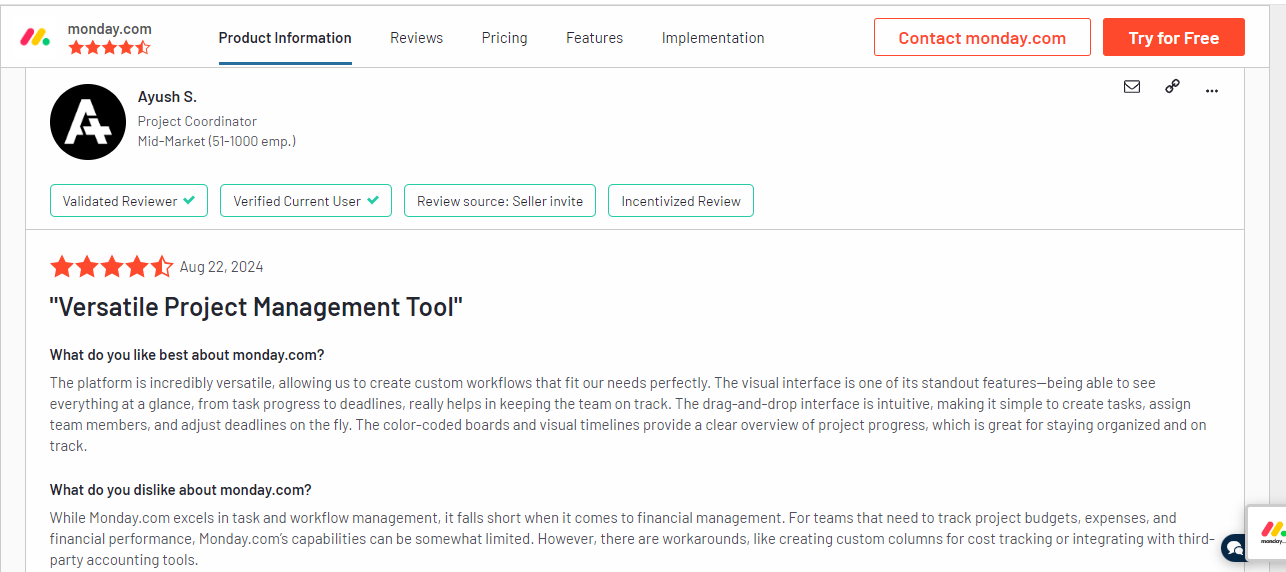Image resolution: width=1286 pixels, height=572 pixels.
Task: Click the review's 4.5 star rating
Action: click(x=111, y=267)
